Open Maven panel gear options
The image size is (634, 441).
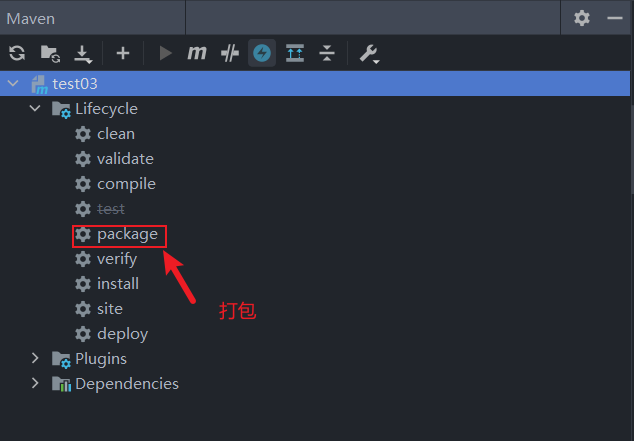tap(582, 18)
